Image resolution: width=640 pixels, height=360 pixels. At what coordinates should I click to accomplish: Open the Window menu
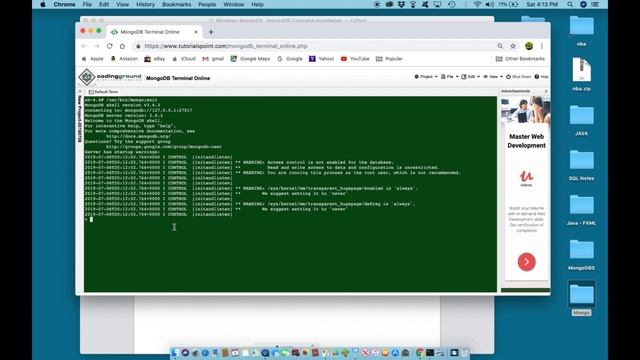(x=233, y=4)
